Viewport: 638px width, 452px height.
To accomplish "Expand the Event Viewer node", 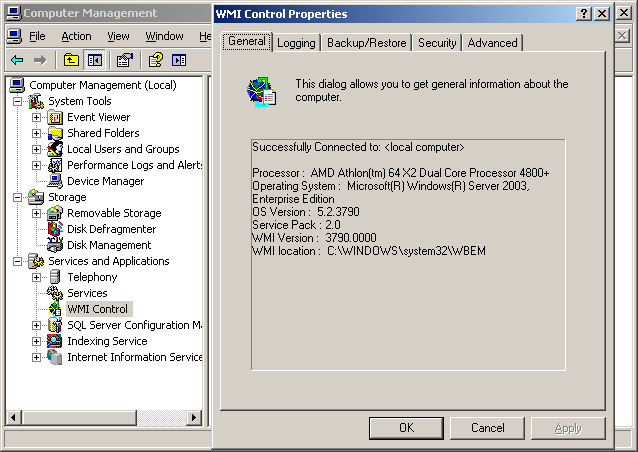I will (37, 117).
